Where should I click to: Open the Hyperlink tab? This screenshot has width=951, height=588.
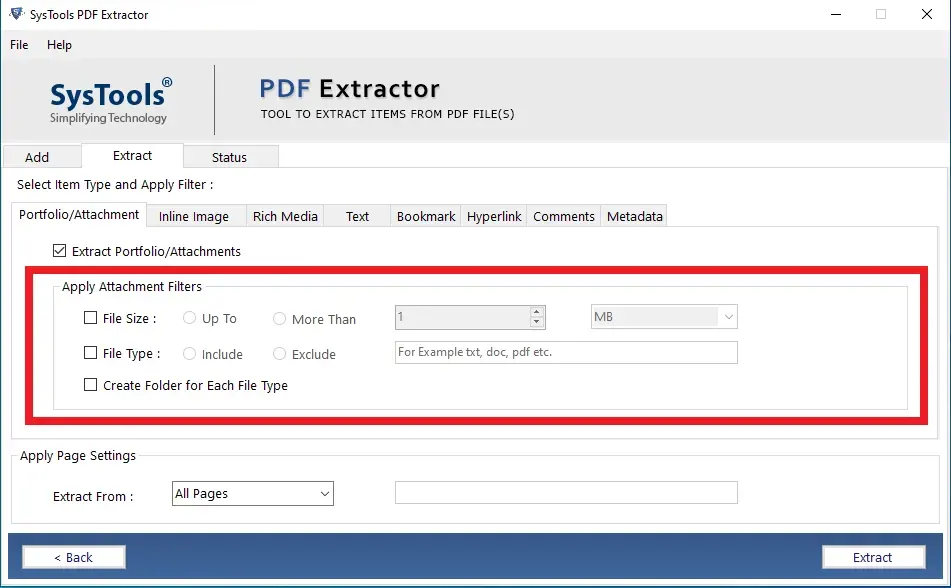(x=494, y=217)
